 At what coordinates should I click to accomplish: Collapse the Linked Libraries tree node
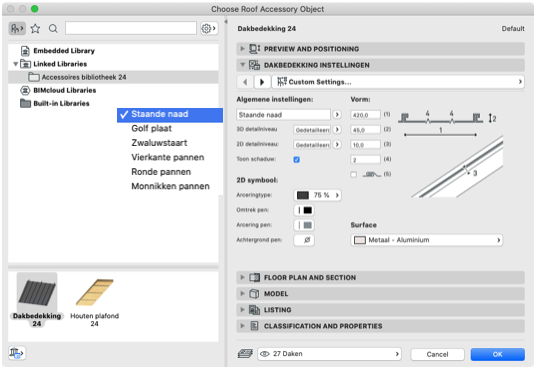(15, 64)
